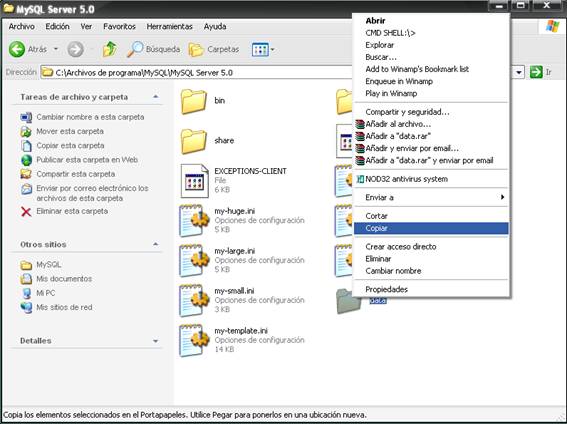
Task: Choose Abrir in context menu
Action: click(431, 21)
